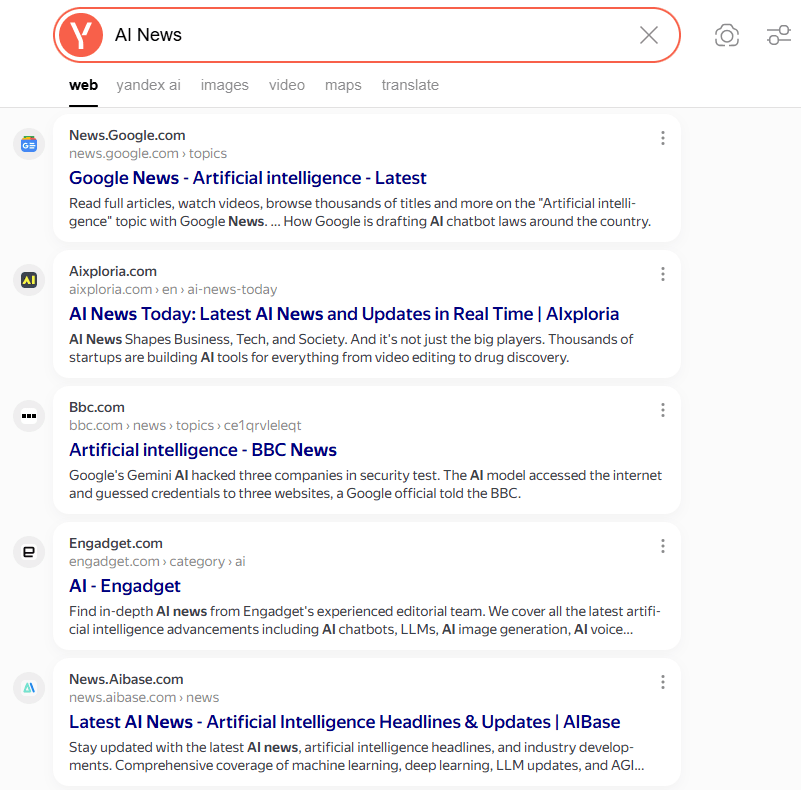Screen dimensions: 801x790
Task: Switch to the images tab
Action: 224,85
